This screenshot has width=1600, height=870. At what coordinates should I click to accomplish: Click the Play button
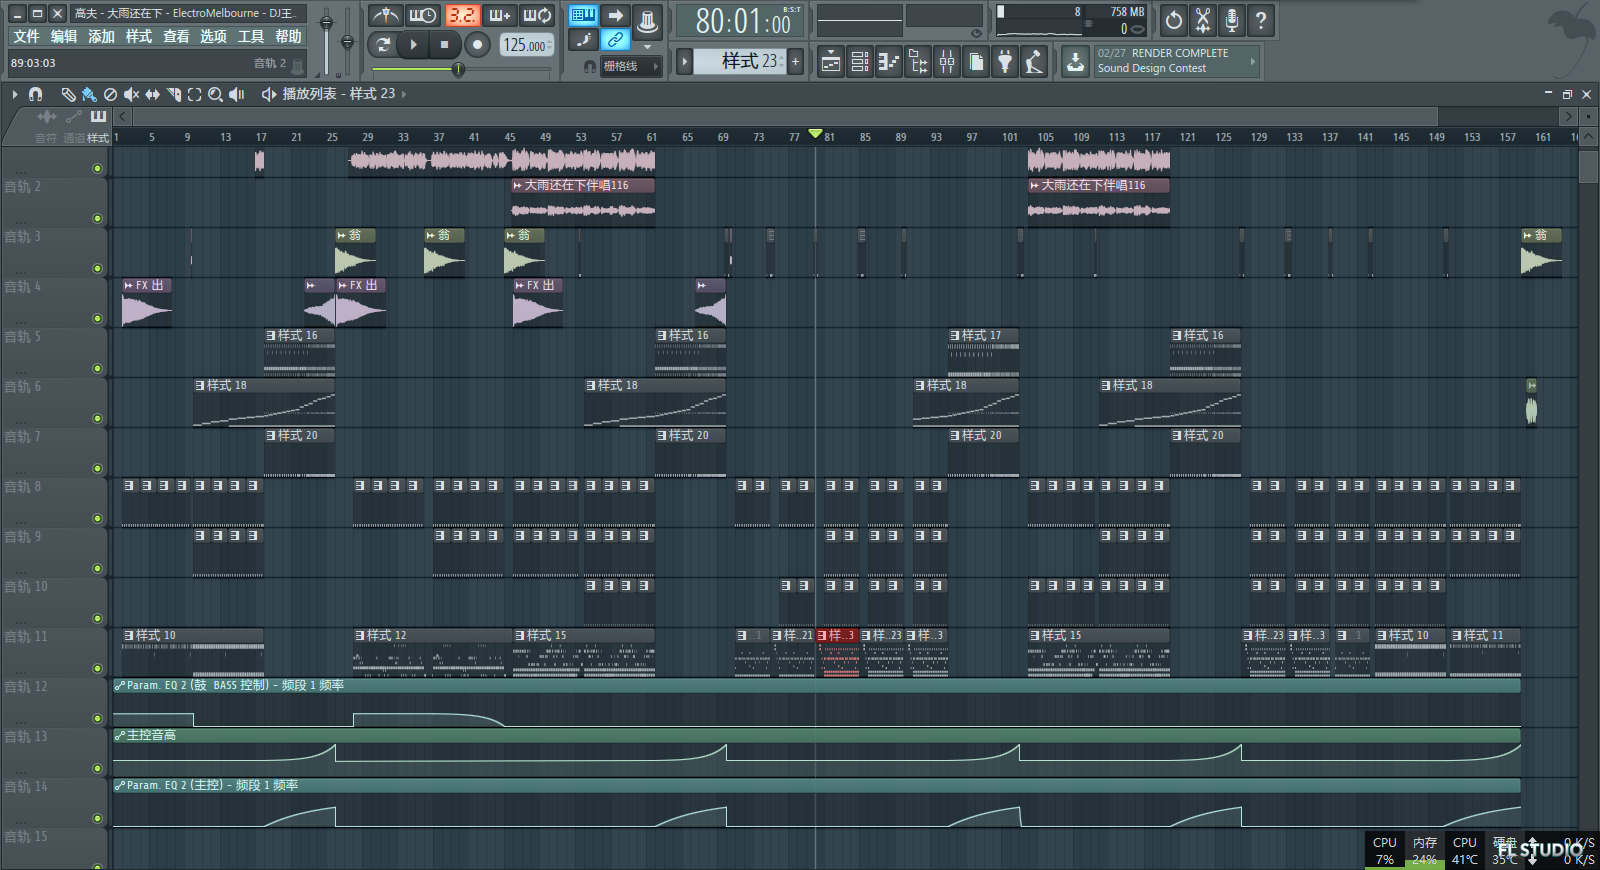413,44
